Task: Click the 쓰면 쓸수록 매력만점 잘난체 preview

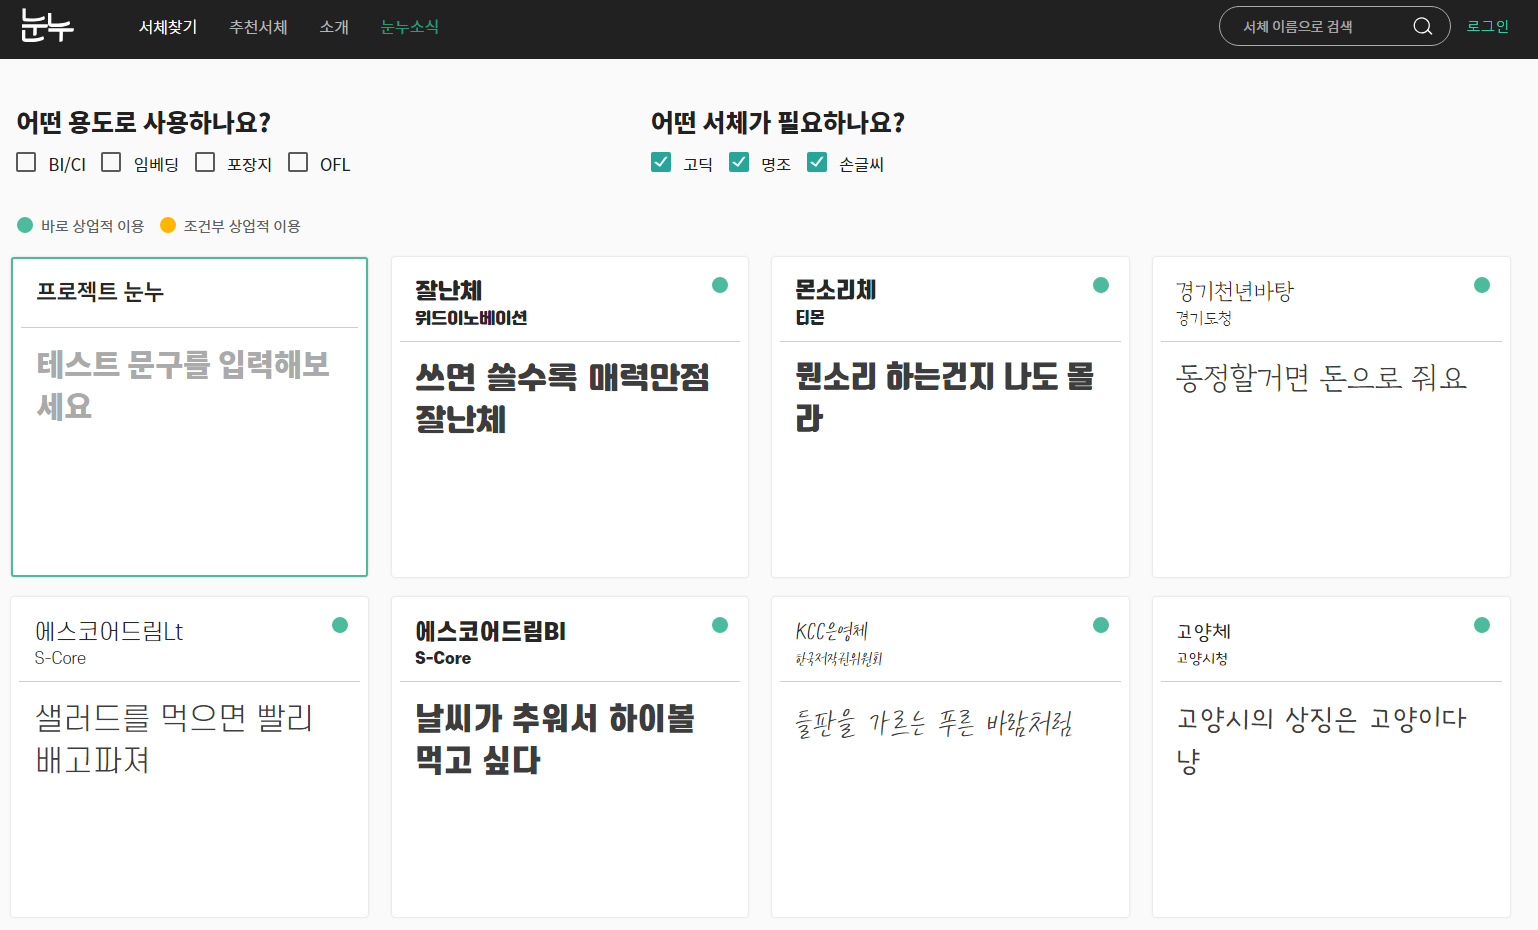Action: pos(563,397)
